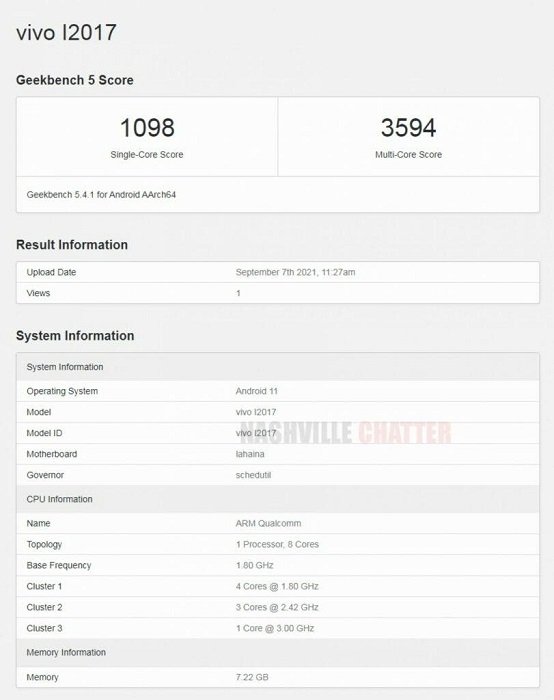Click the '3 Cores @ 2.42 GHz' value
The width and height of the screenshot is (554, 700).
tap(277, 607)
